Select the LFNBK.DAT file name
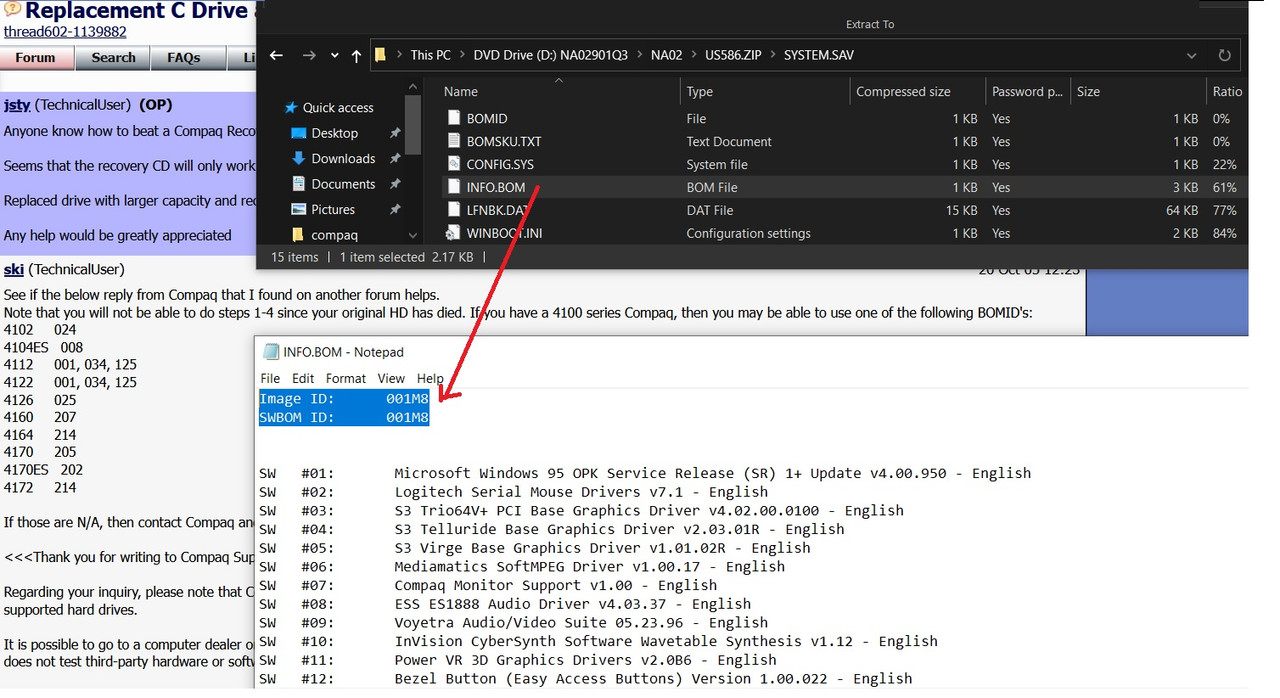Screen dimensions: 1280x698 [497, 211]
